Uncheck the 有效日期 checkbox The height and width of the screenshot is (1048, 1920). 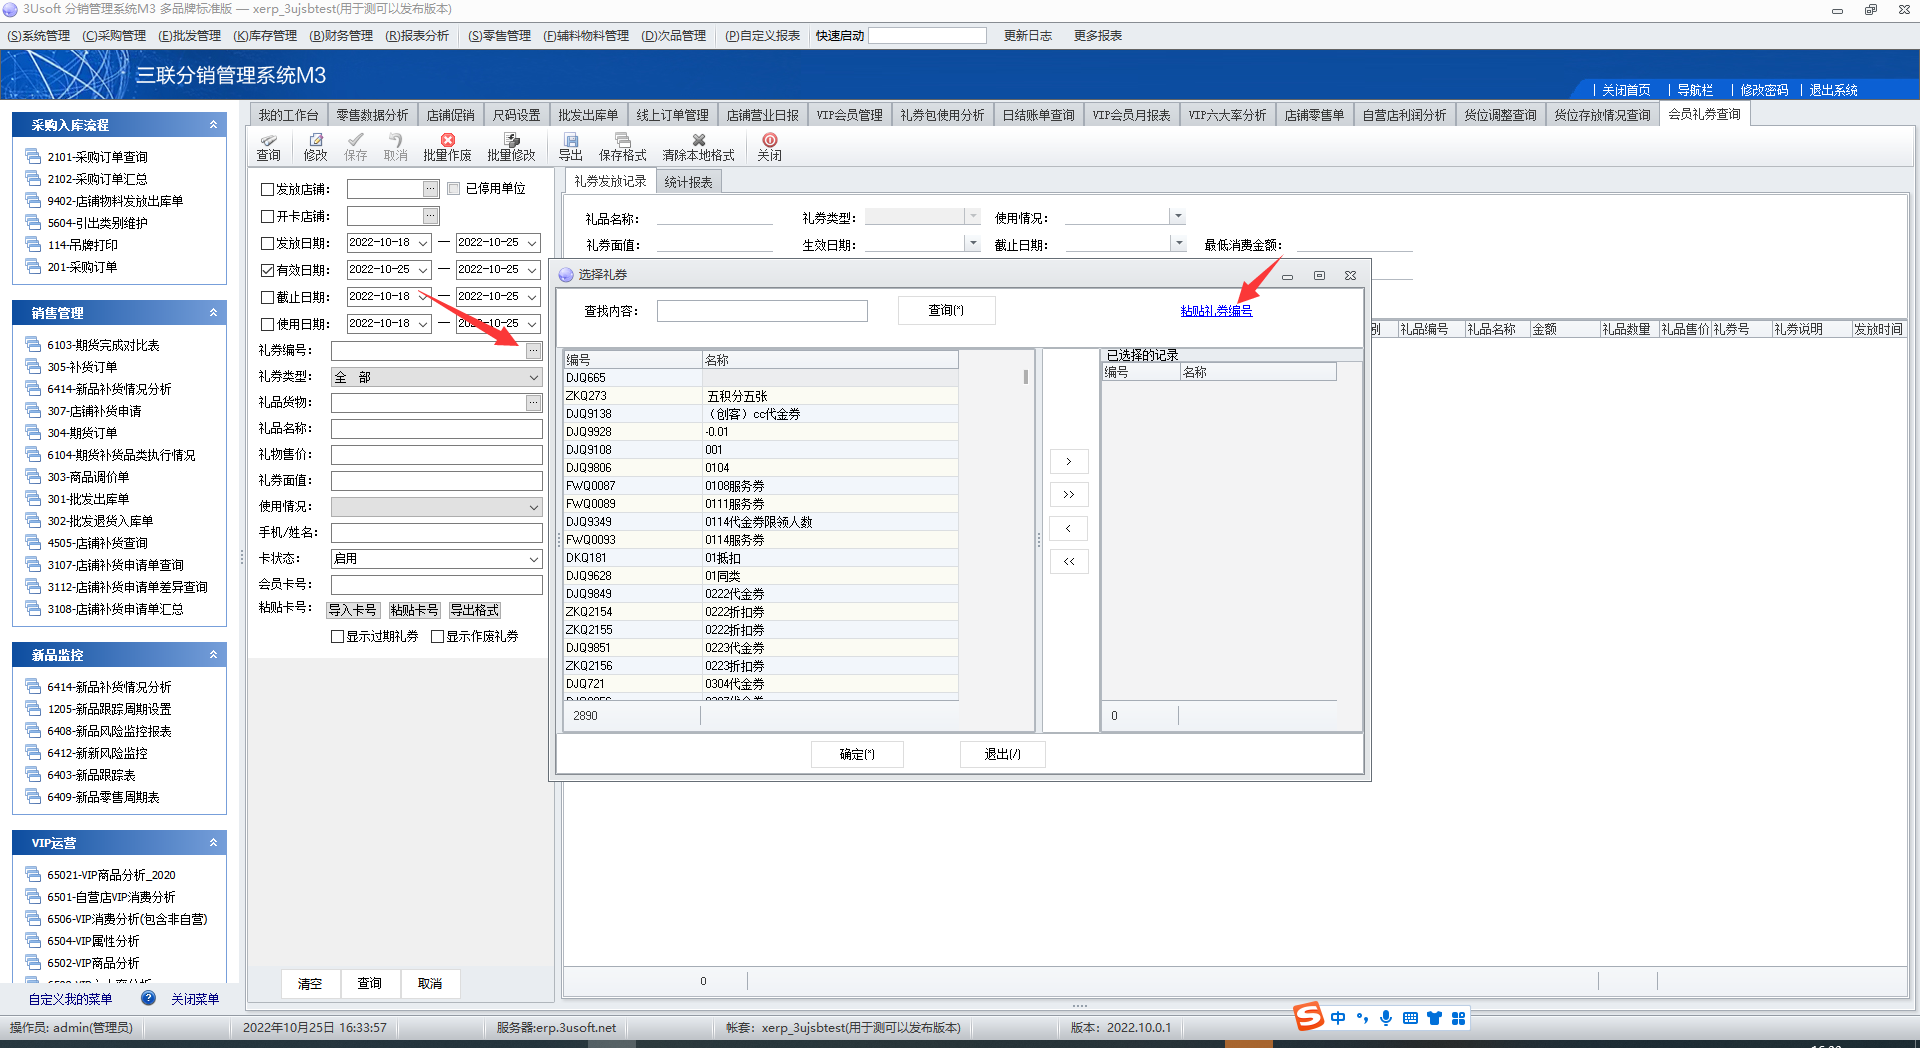(267, 270)
